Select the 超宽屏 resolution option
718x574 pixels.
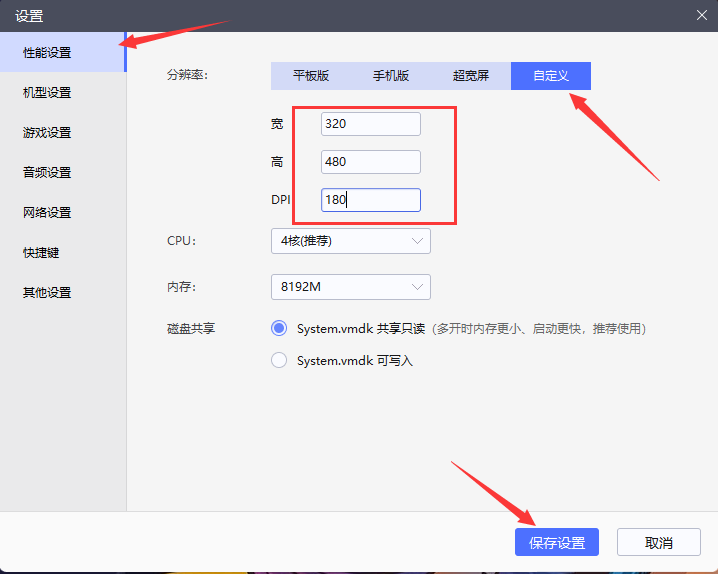[471, 76]
